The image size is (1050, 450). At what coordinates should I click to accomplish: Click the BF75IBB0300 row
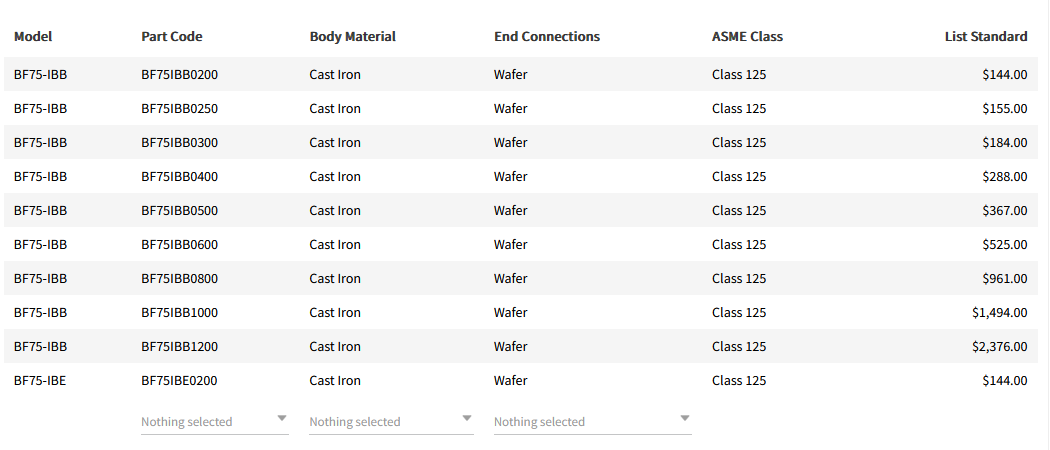[180, 142]
